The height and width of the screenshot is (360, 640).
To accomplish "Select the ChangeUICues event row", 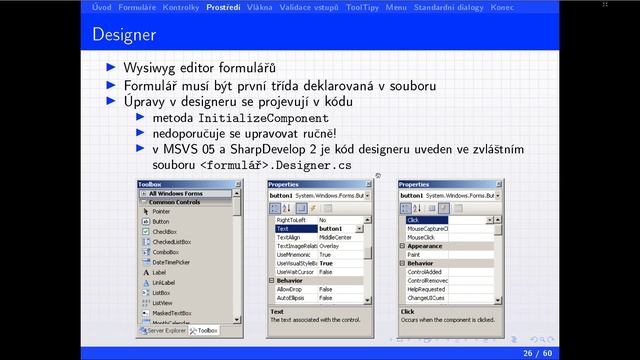I will (x=450, y=298).
